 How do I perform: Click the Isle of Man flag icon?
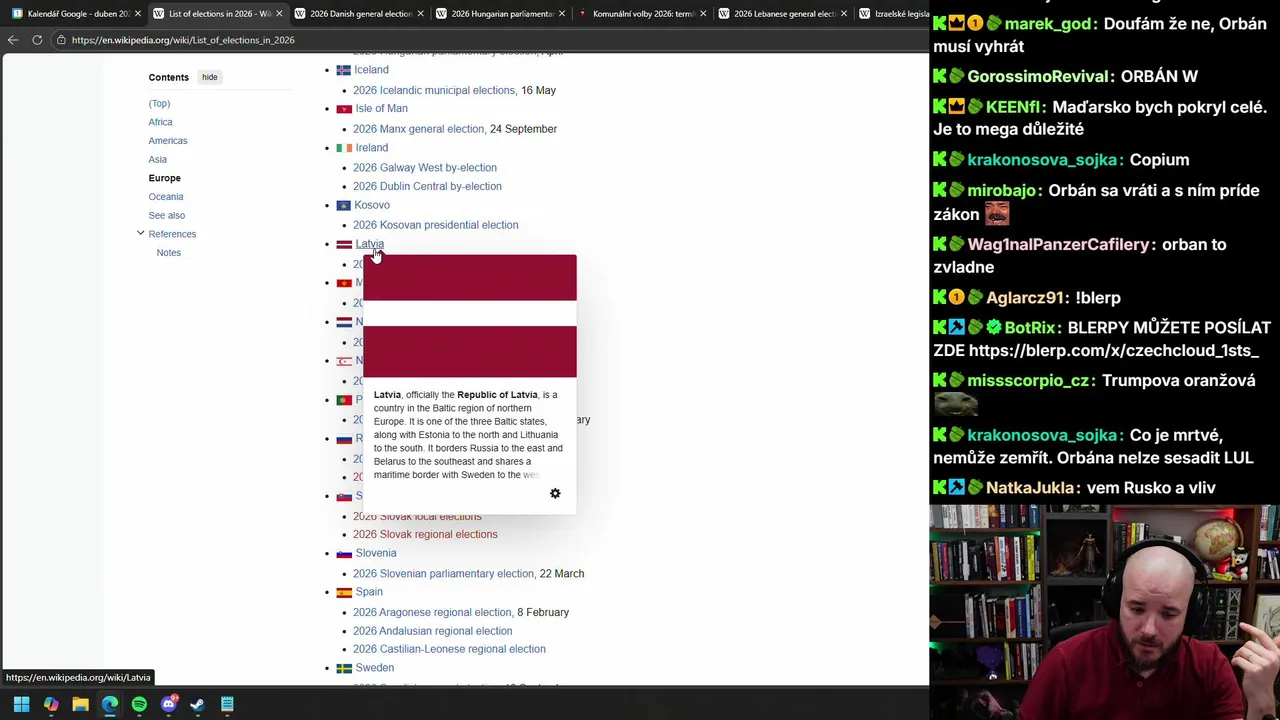pos(343,109)
